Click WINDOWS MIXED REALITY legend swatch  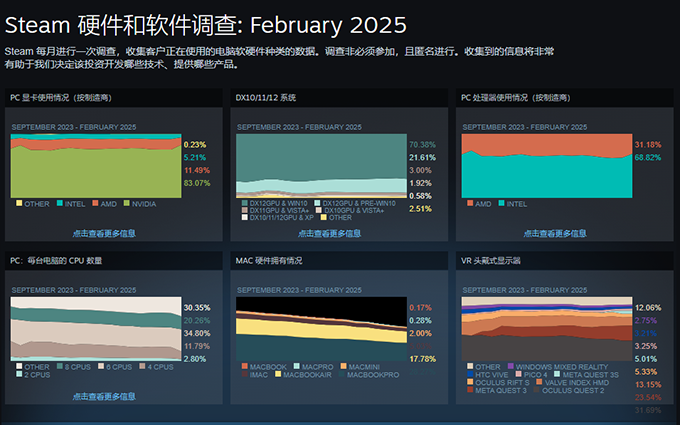pos(511,366)
